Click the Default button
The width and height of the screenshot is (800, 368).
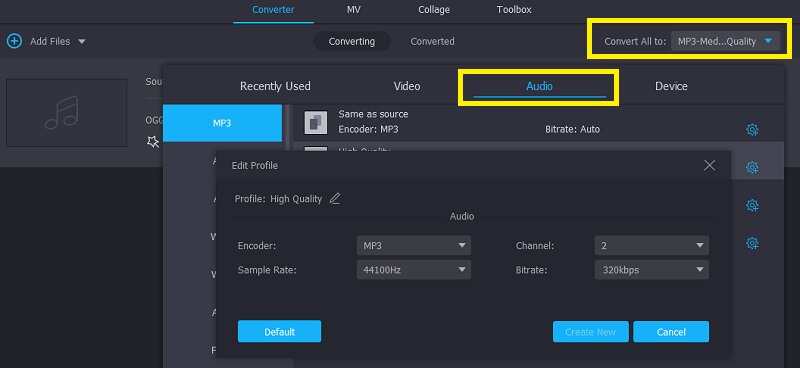pos(280,332)
